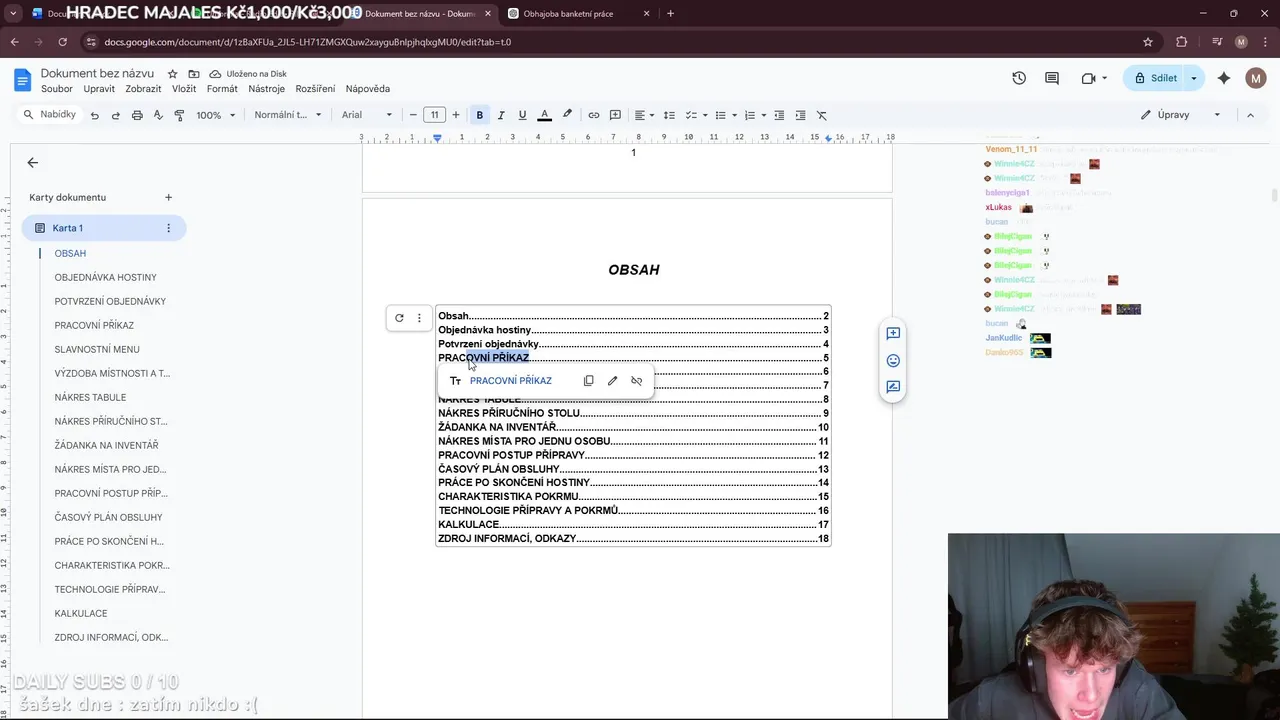Image resolution: width=1280 pixels, height=720 pixels.
Task: Open Karta 1 three-dot options
Action: (x=168, y=228)
